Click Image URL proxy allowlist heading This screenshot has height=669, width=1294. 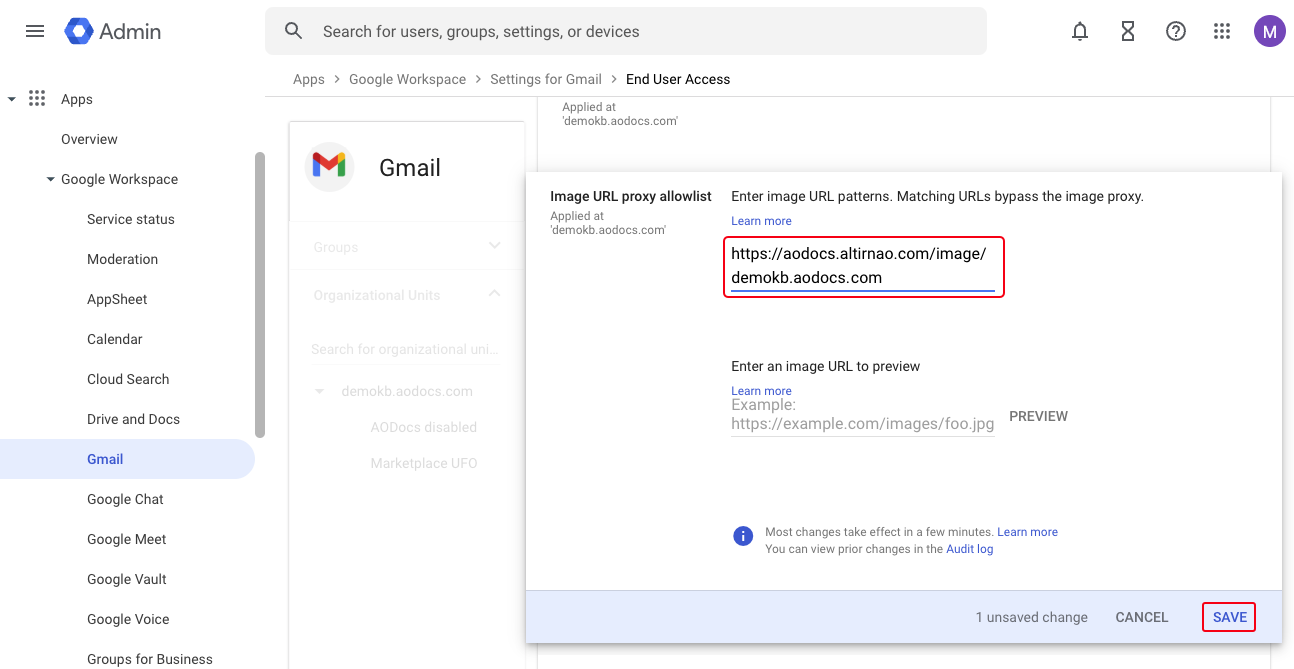pyautogui.click(x=631, y=196)
